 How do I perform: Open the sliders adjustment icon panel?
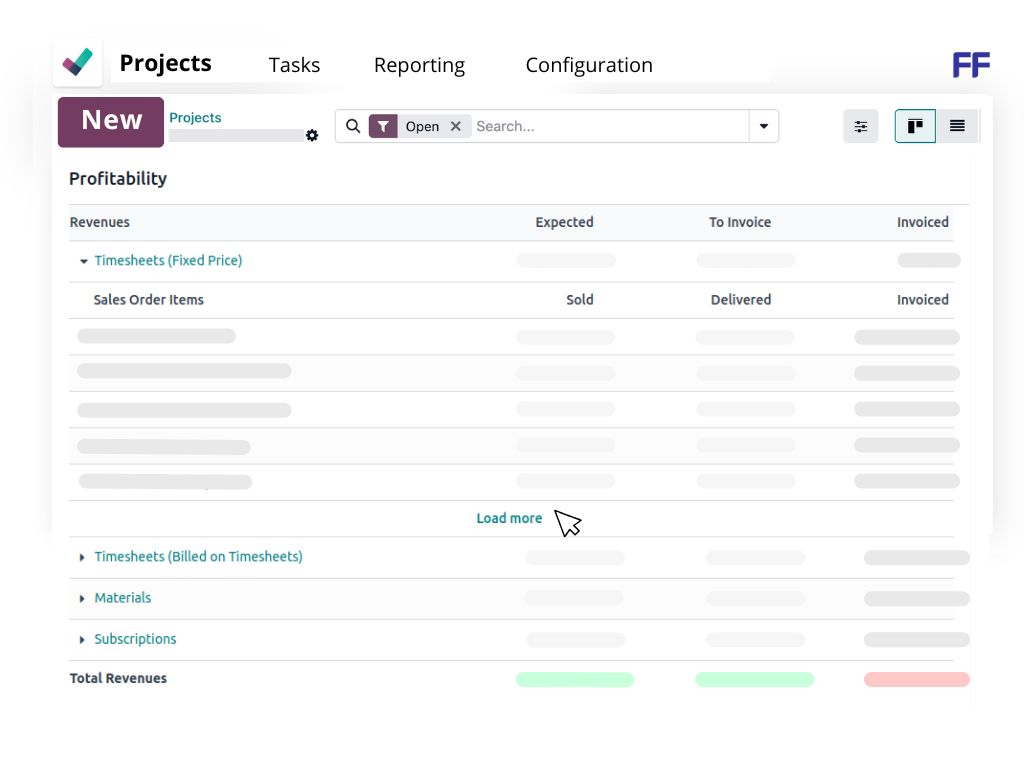coord(860,127)
